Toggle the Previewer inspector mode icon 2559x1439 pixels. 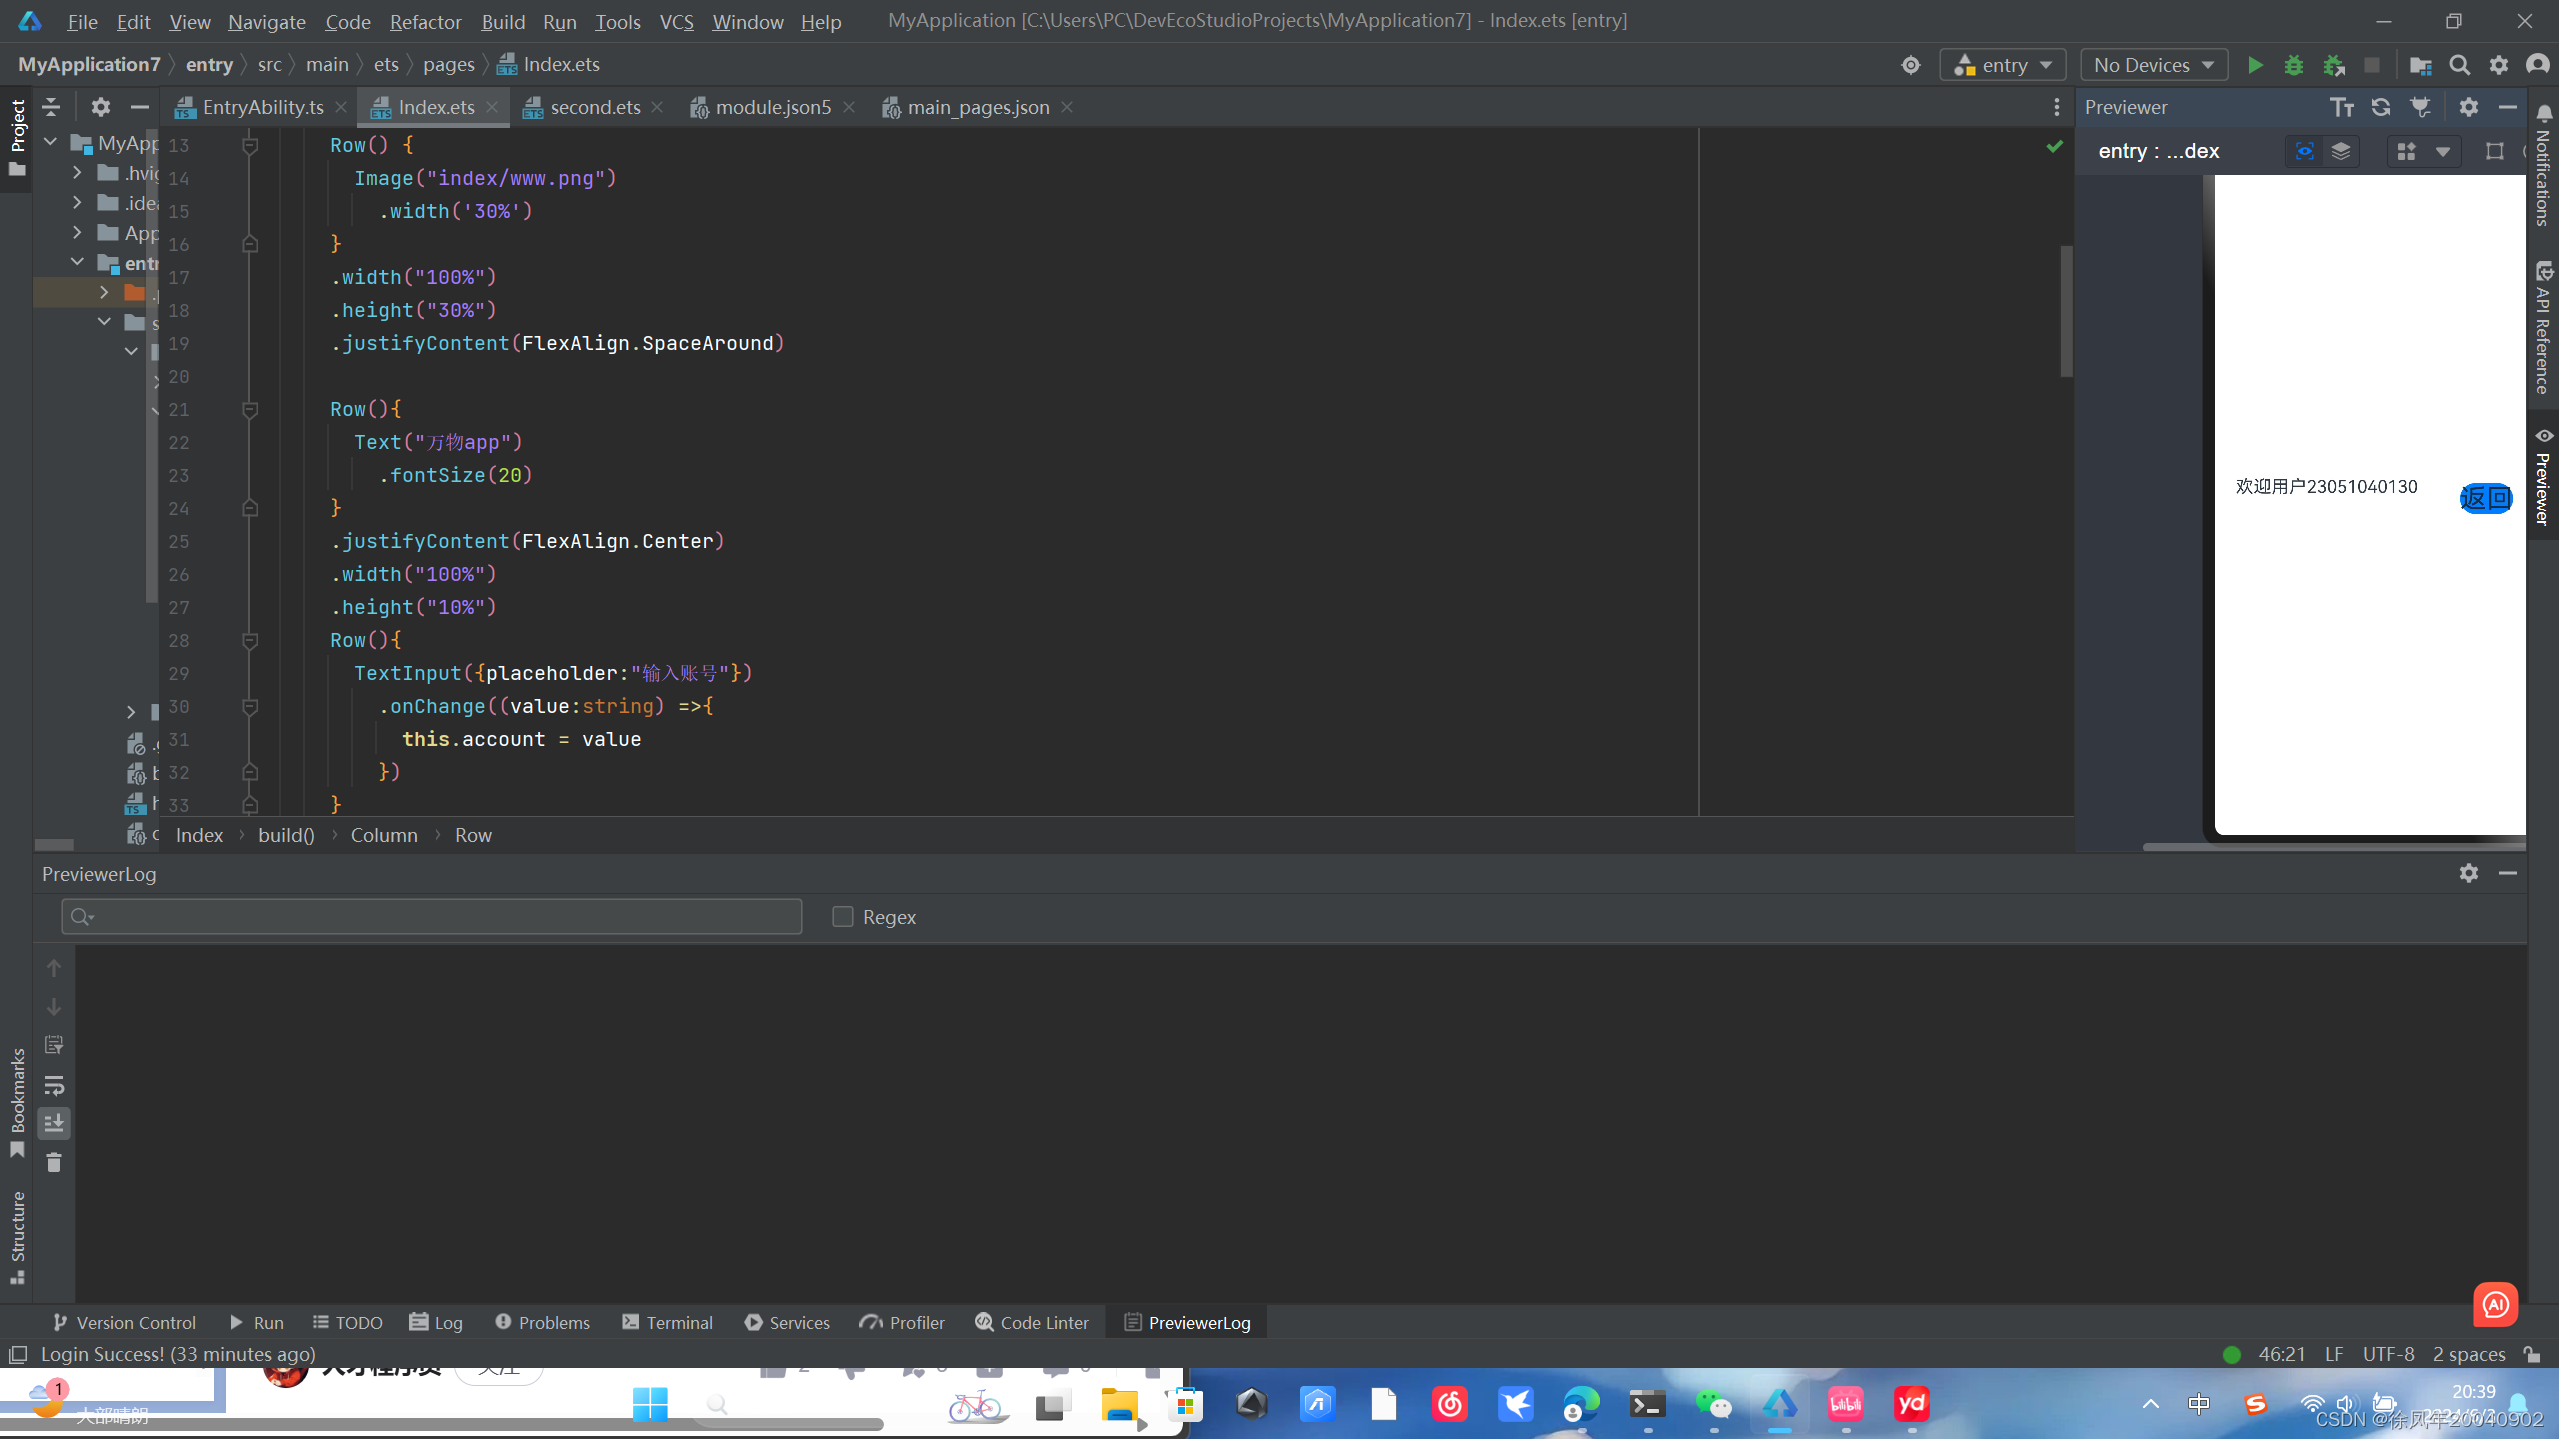(x=2304, y=151)
